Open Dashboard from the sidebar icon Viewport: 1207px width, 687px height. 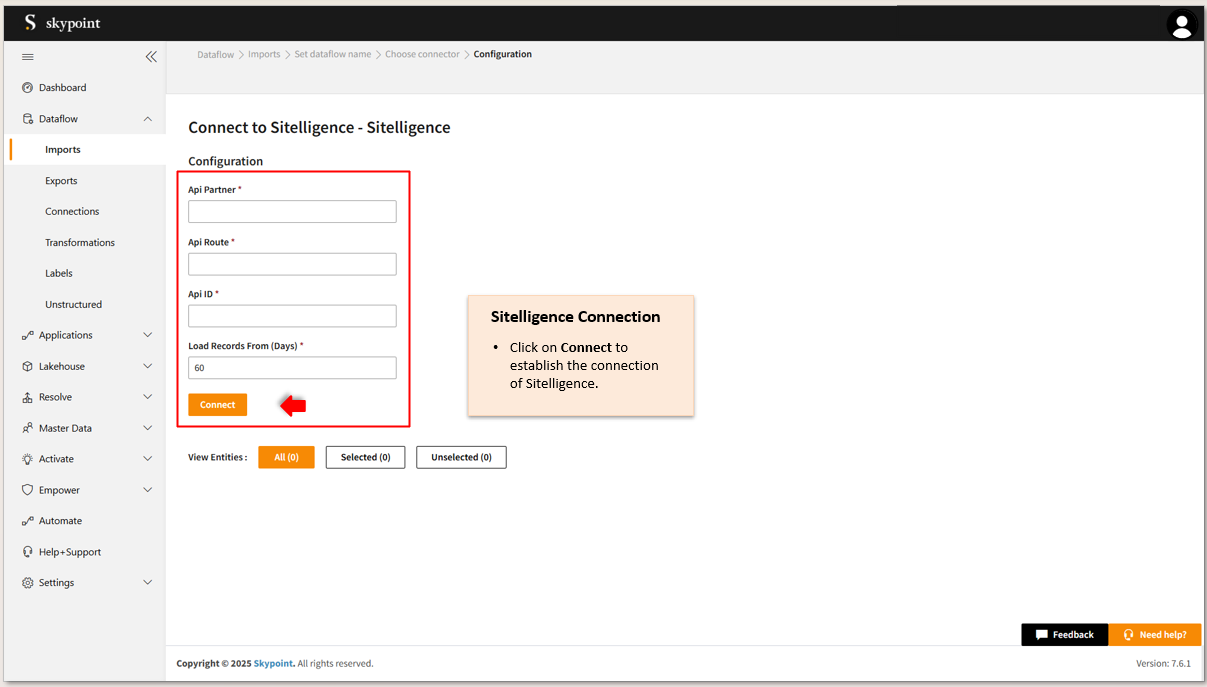point(28,88)
